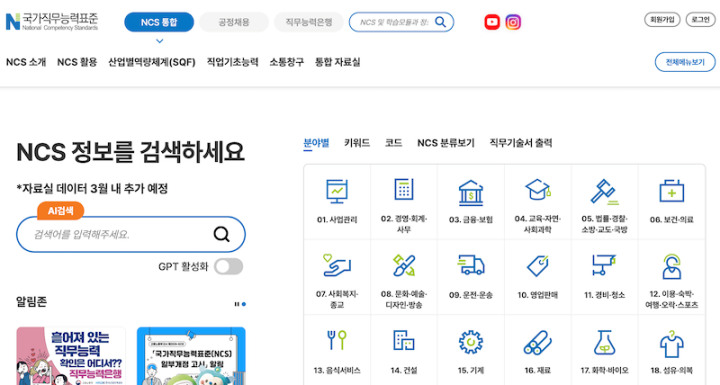Open the 직무능력은행 pink banner thumbnail

click(71, 356)
